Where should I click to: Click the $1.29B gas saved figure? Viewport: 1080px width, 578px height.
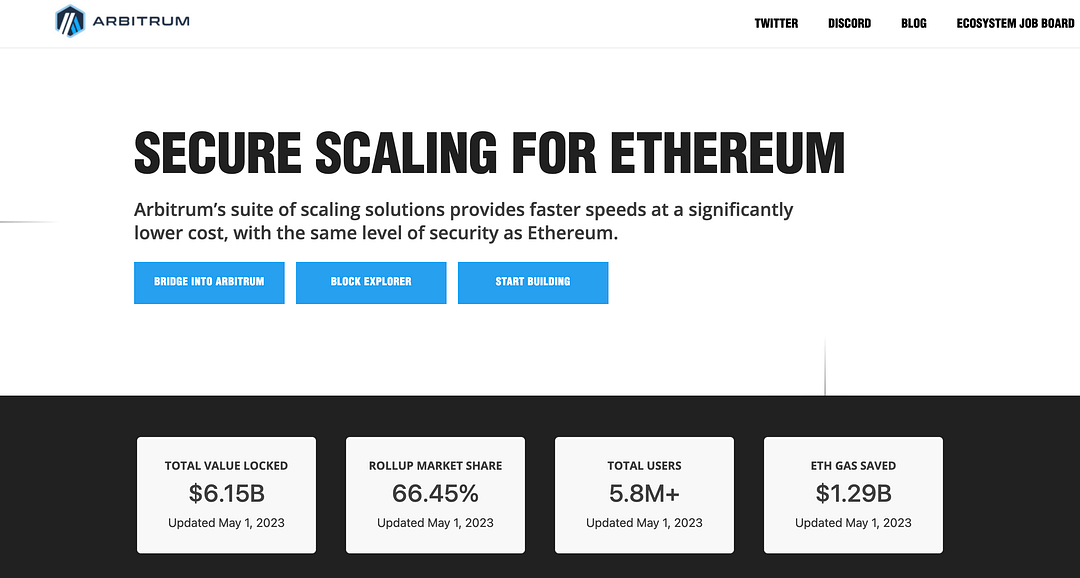(853, 493)
